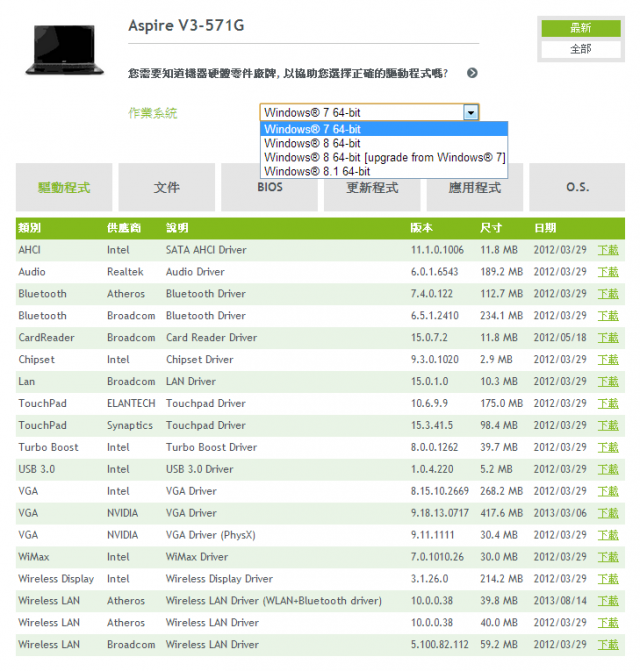This screenshot has height=672, width=640.
Task: Click the Aspire V3-571G model title
Action: pyautogui.click(x=186, y=25)
